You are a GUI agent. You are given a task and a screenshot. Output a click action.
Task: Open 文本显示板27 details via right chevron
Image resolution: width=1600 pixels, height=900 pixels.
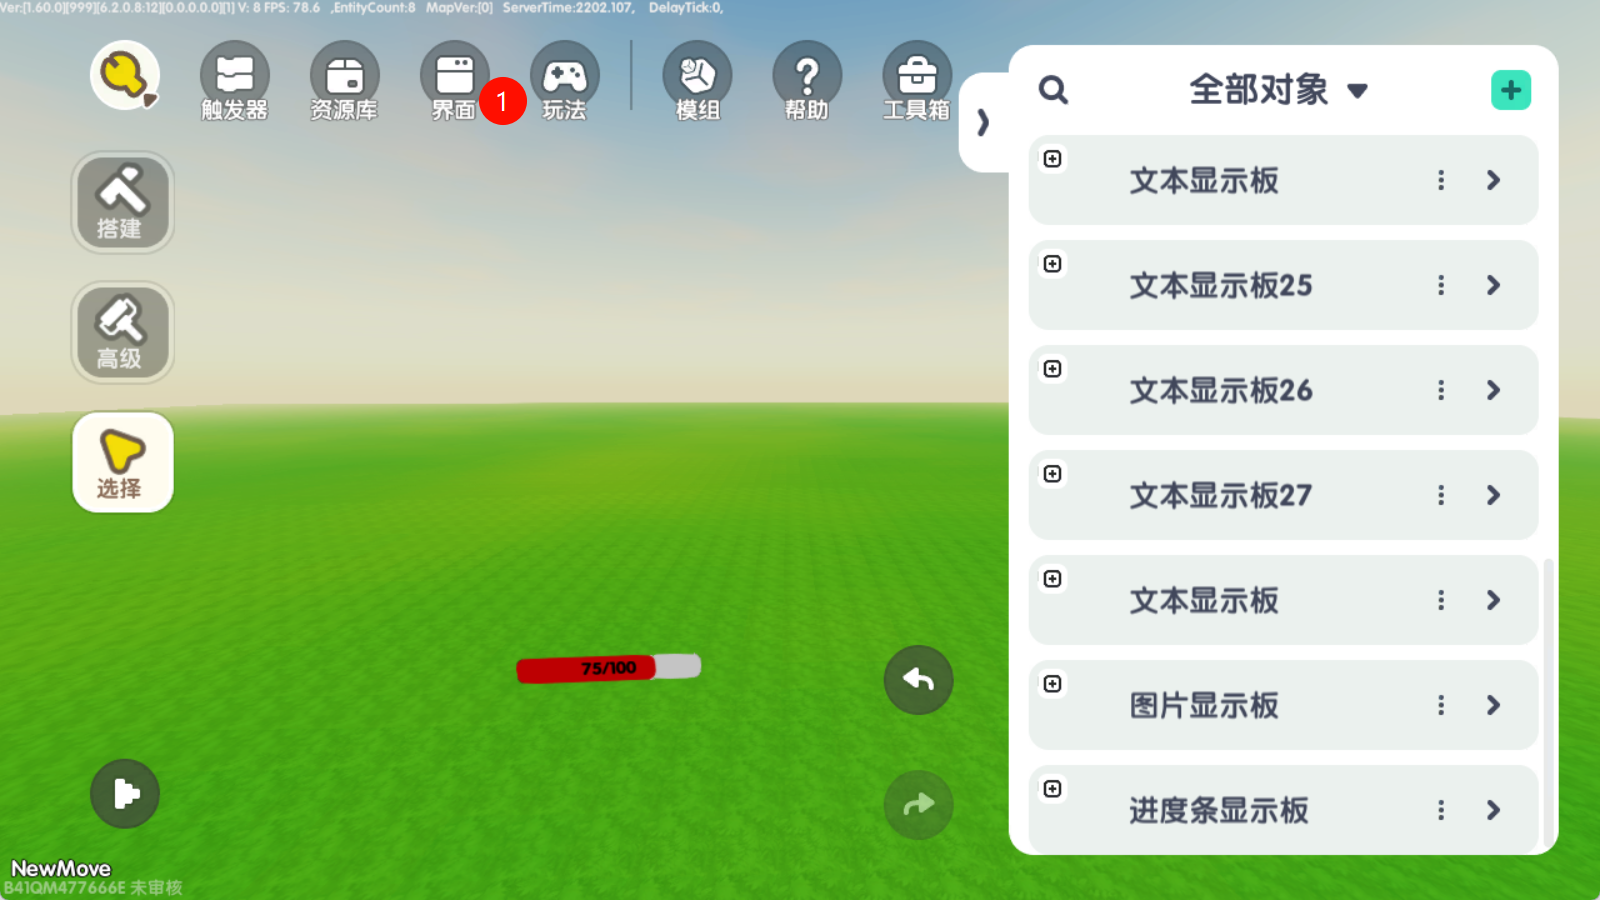(x=1493, y=495)
